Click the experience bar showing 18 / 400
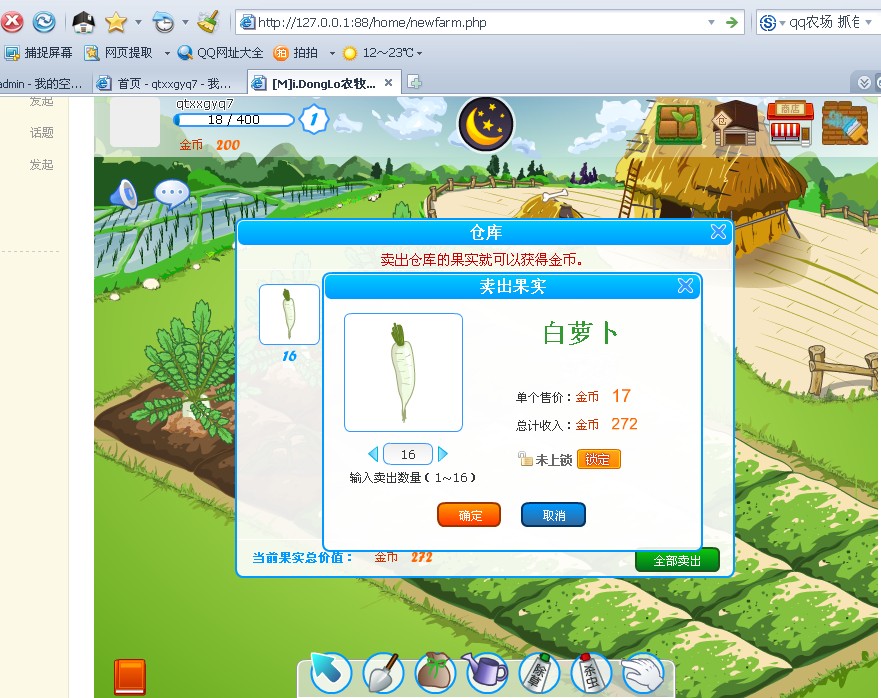 [x=234, y=120]
